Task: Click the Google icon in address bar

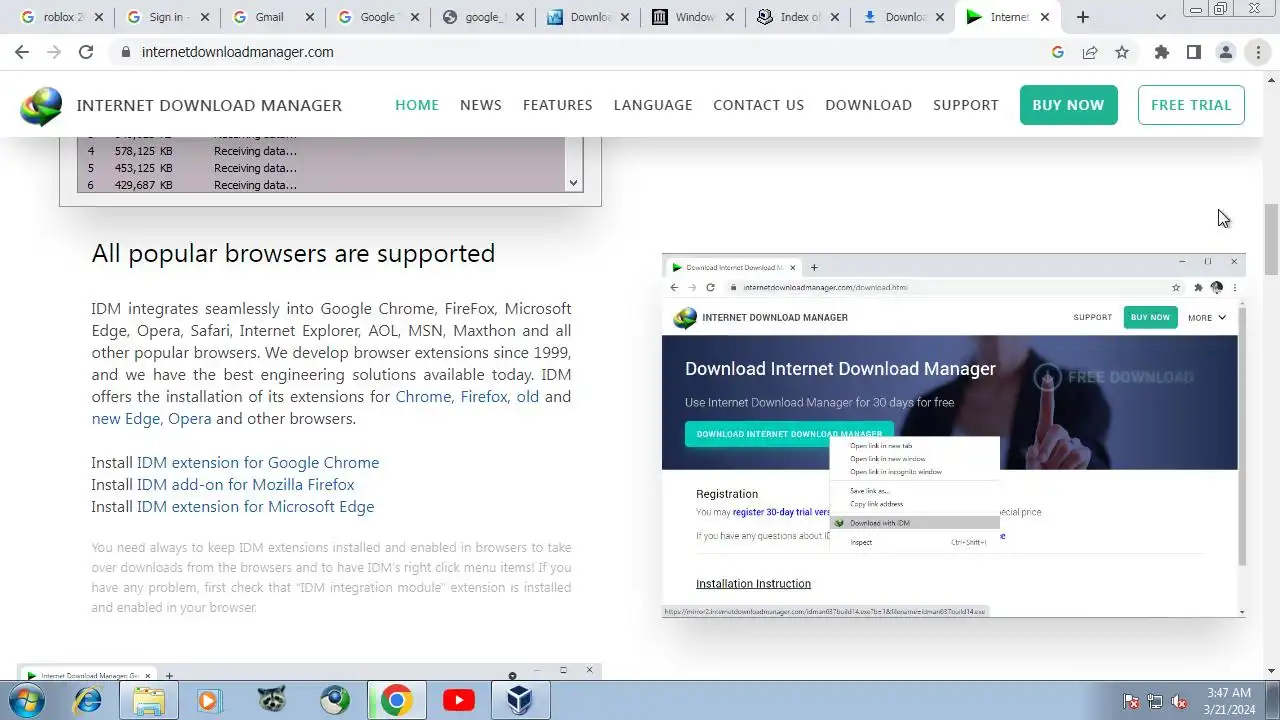Action: pyautogui.click(x=1058, y=52)
